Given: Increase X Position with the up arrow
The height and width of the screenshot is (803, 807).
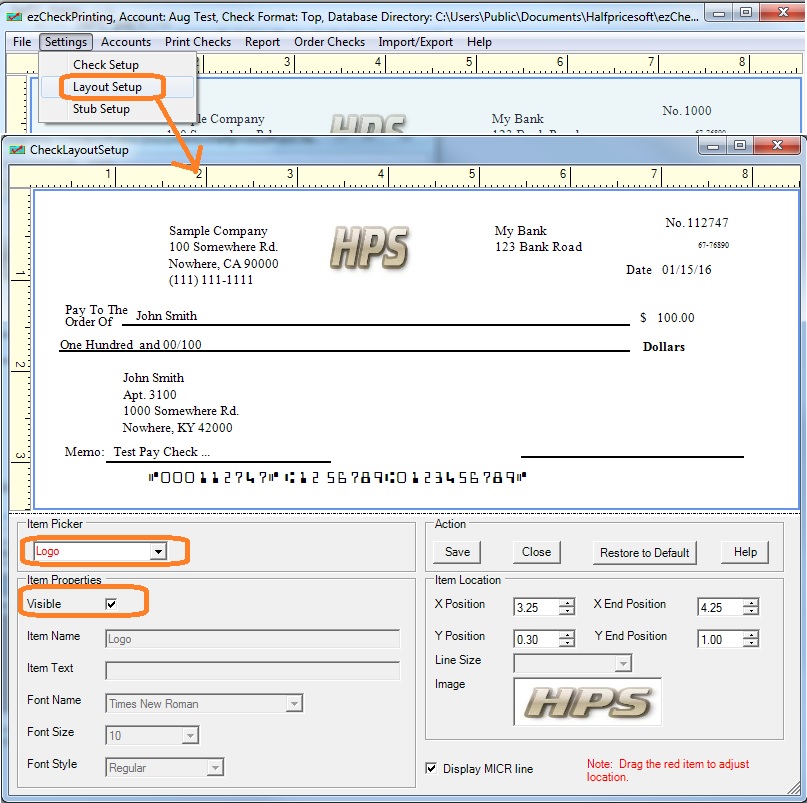Looking at the screenshot, I should point(567,602).
